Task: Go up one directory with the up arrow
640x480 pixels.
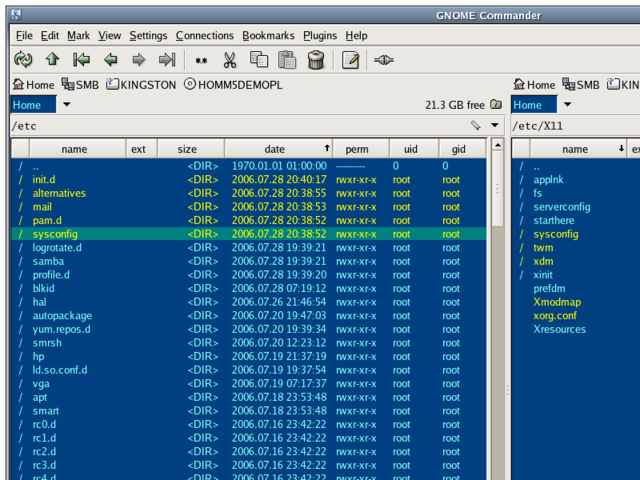Action: [x=52, y=60]
